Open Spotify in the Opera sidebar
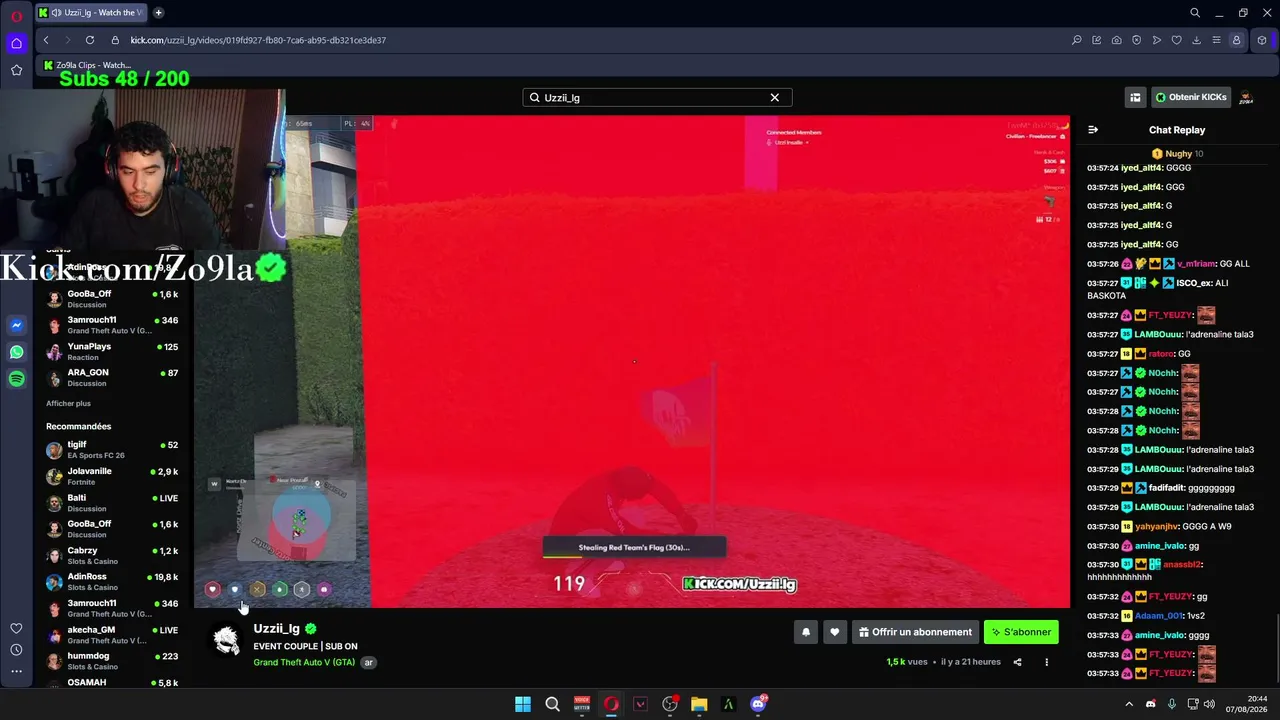The image size is (1280, 720). tap(16, 379)
